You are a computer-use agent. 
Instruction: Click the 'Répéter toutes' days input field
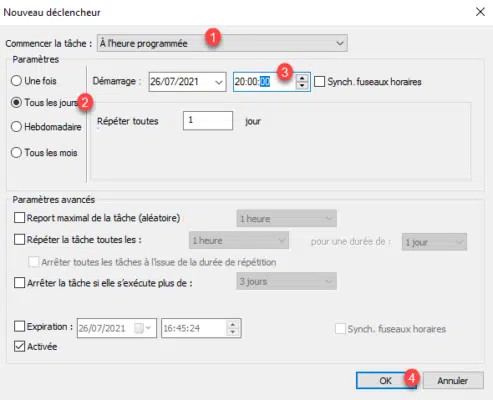(208, 120)
